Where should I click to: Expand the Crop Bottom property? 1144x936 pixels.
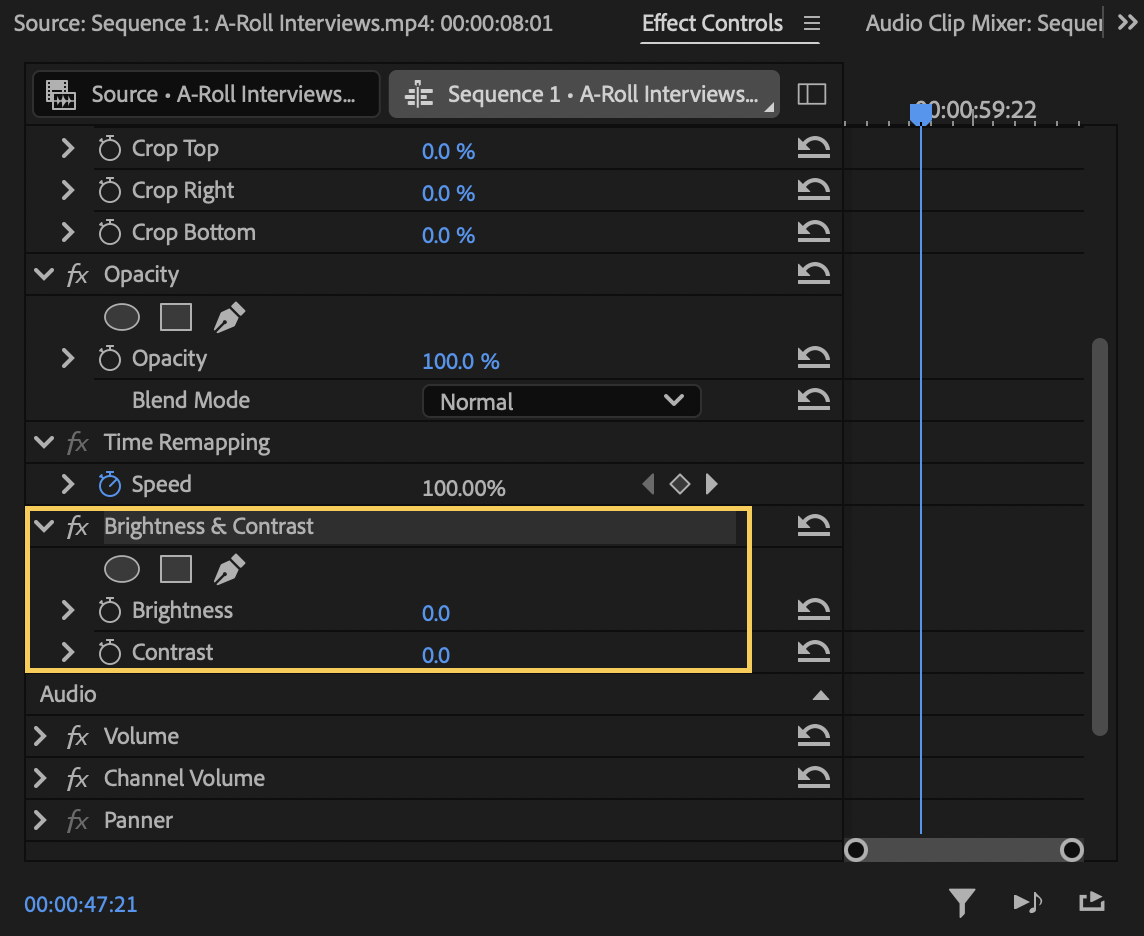pos(68,232)
